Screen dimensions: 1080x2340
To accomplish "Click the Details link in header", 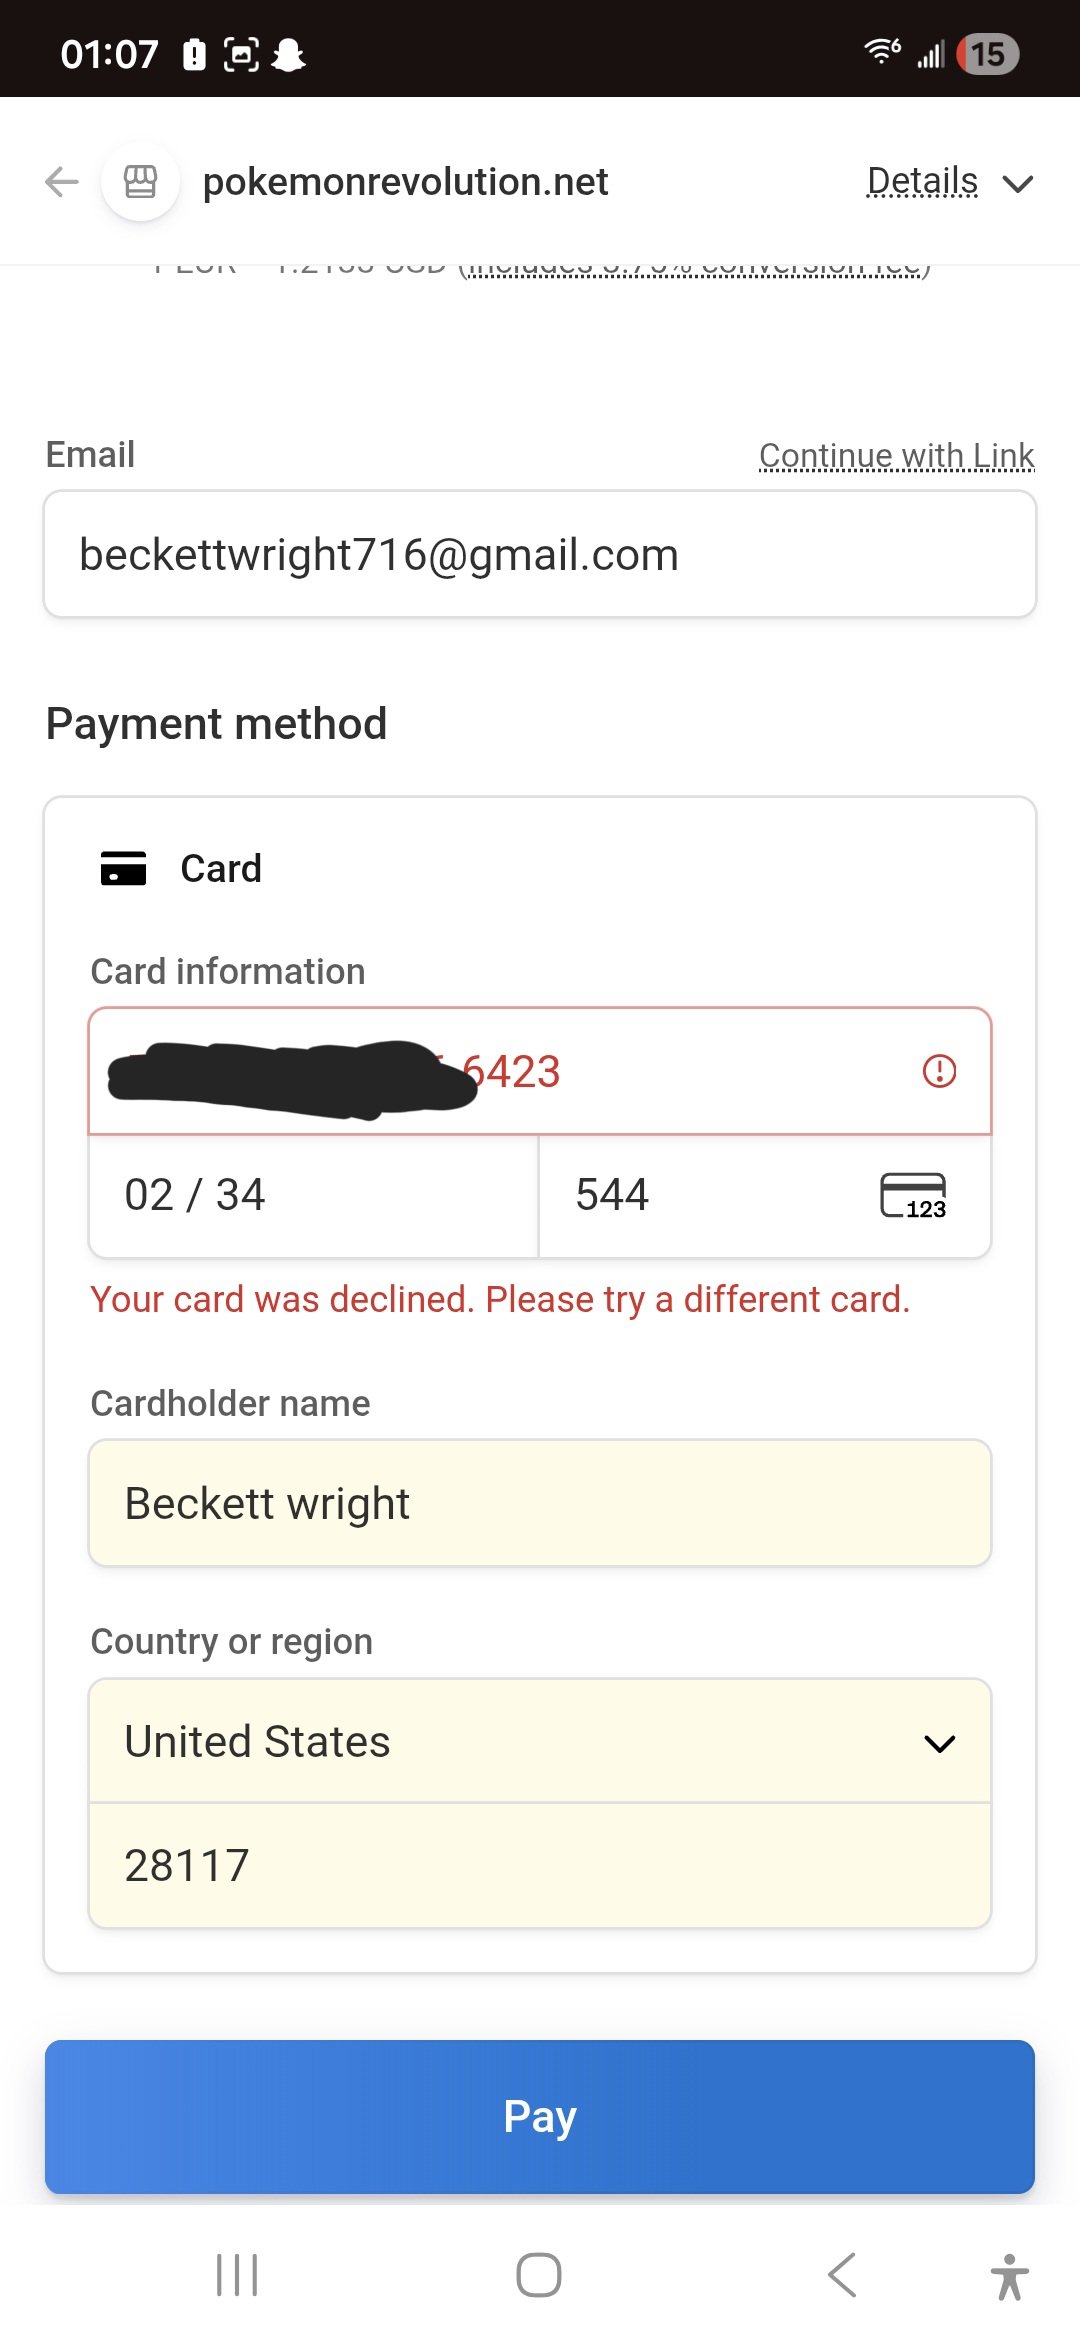I will (922, 182).
